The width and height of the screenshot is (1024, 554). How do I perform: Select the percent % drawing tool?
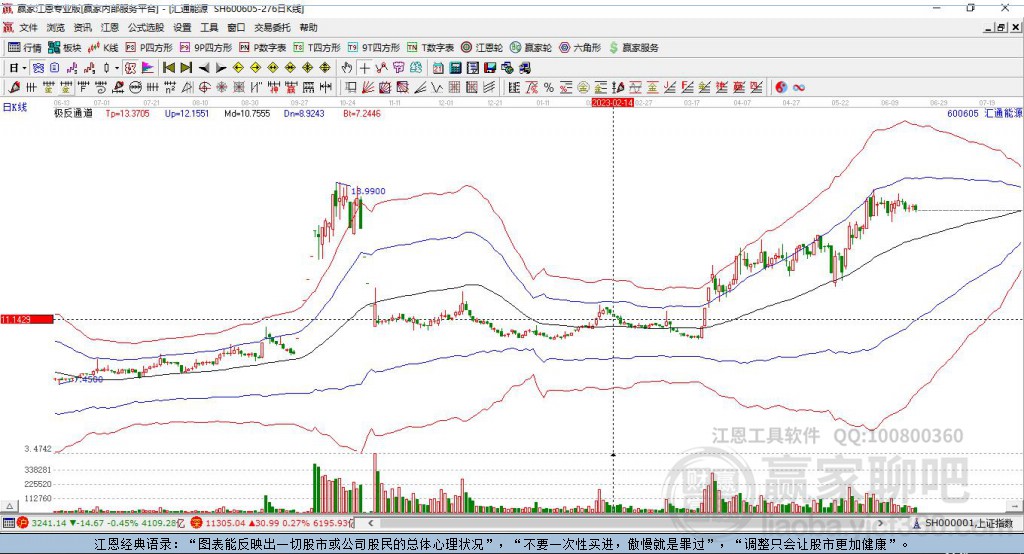click(x=549, y=87)
